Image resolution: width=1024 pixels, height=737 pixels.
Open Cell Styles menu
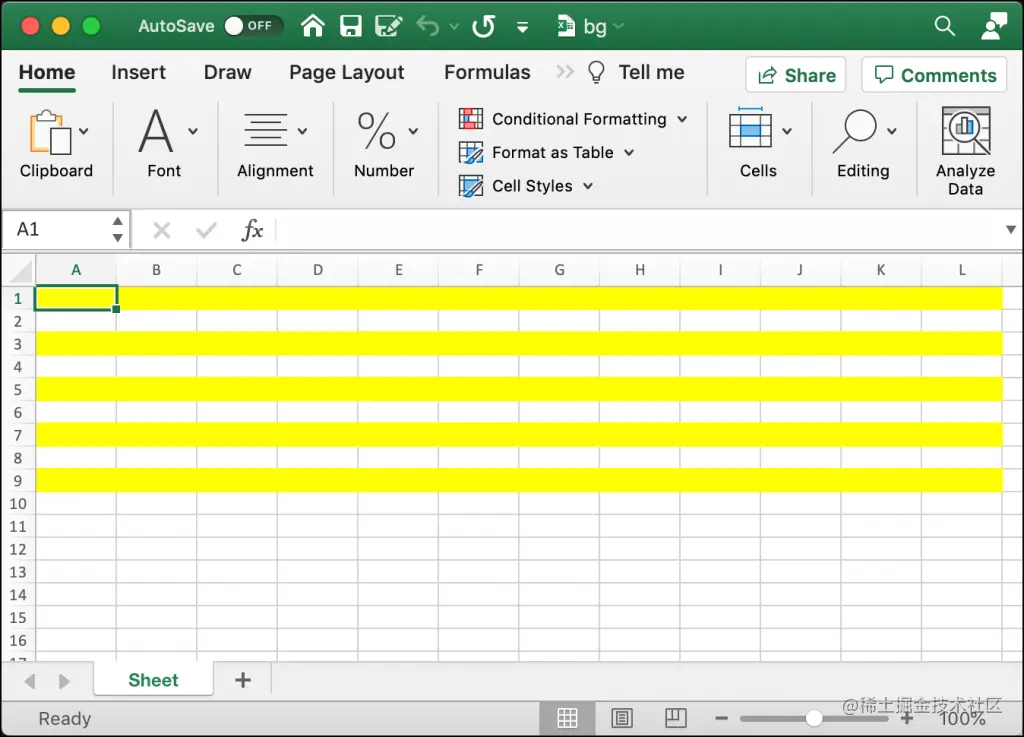[x=526, y=186]
